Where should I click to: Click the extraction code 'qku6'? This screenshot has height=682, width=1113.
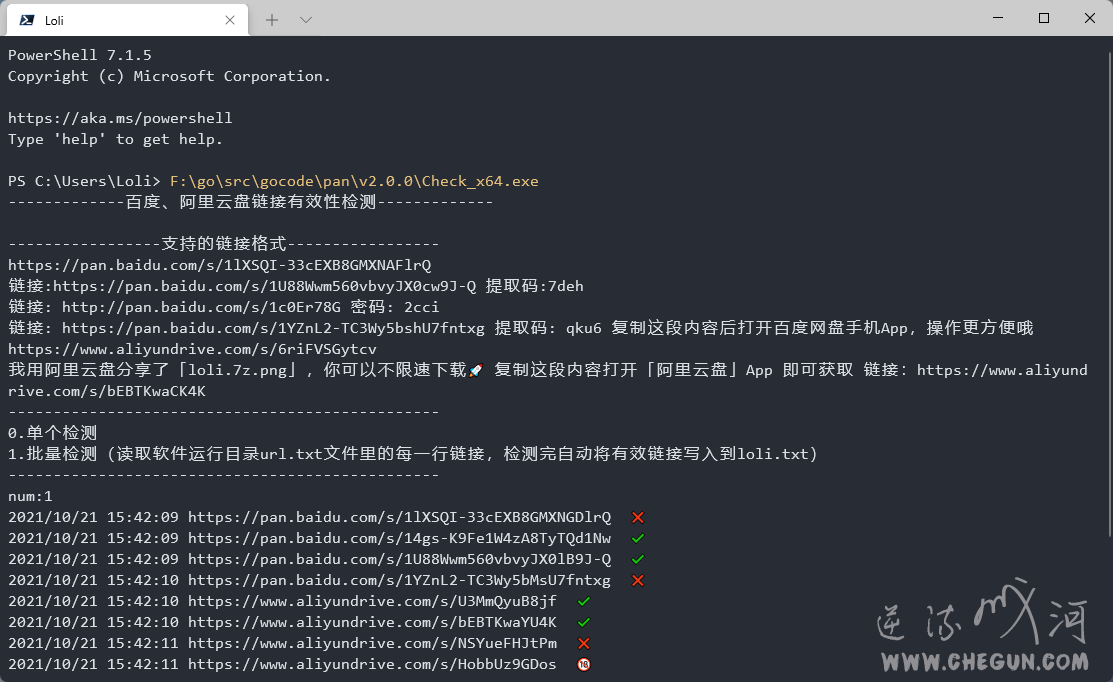tap(583, 328)
